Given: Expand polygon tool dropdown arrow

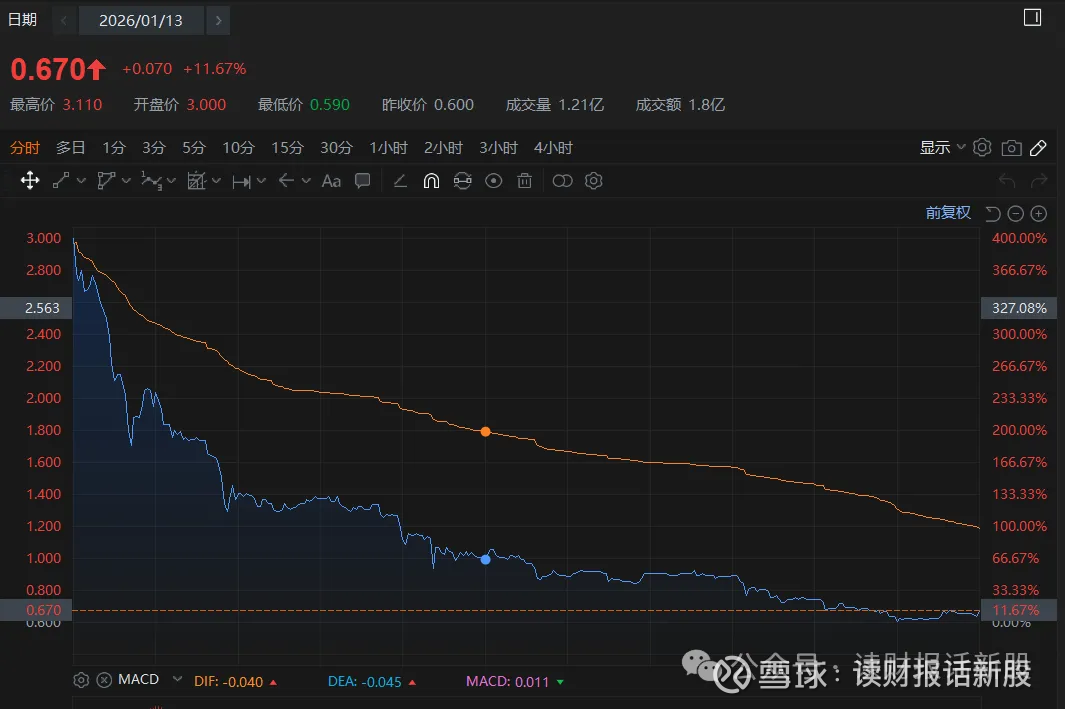Looking at the screenshot, I should point(126,181).
